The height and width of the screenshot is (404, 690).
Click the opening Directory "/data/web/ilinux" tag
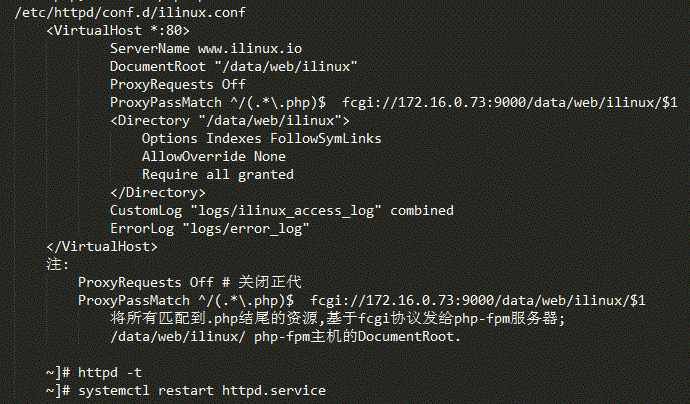[230, 121]
